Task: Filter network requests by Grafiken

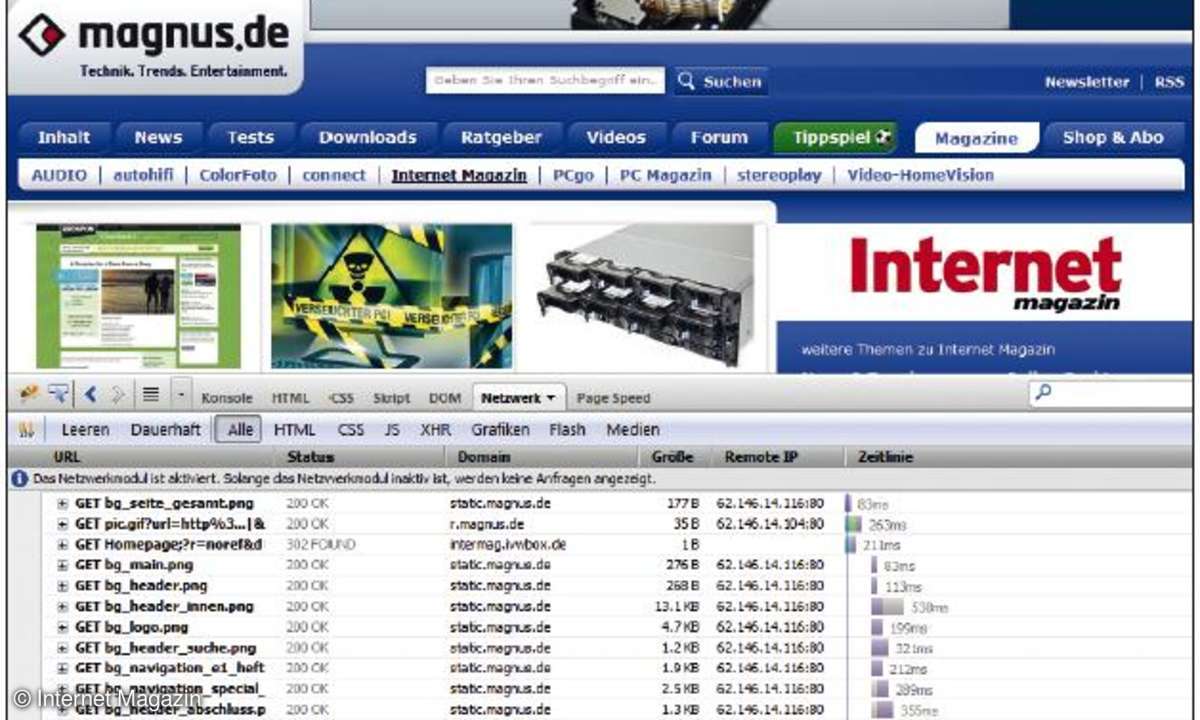Action: 500,430
